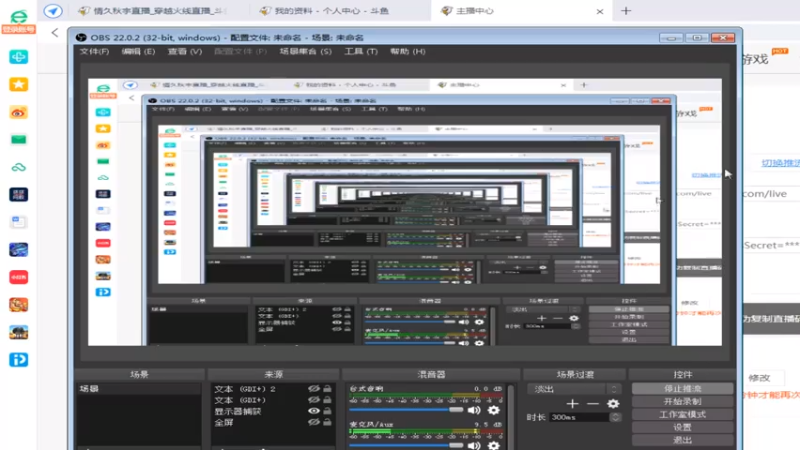Click the green cloud loop icon in the sidebar
Screen dimensions: 800x450
pyautogui.click(x=18, y=167)
